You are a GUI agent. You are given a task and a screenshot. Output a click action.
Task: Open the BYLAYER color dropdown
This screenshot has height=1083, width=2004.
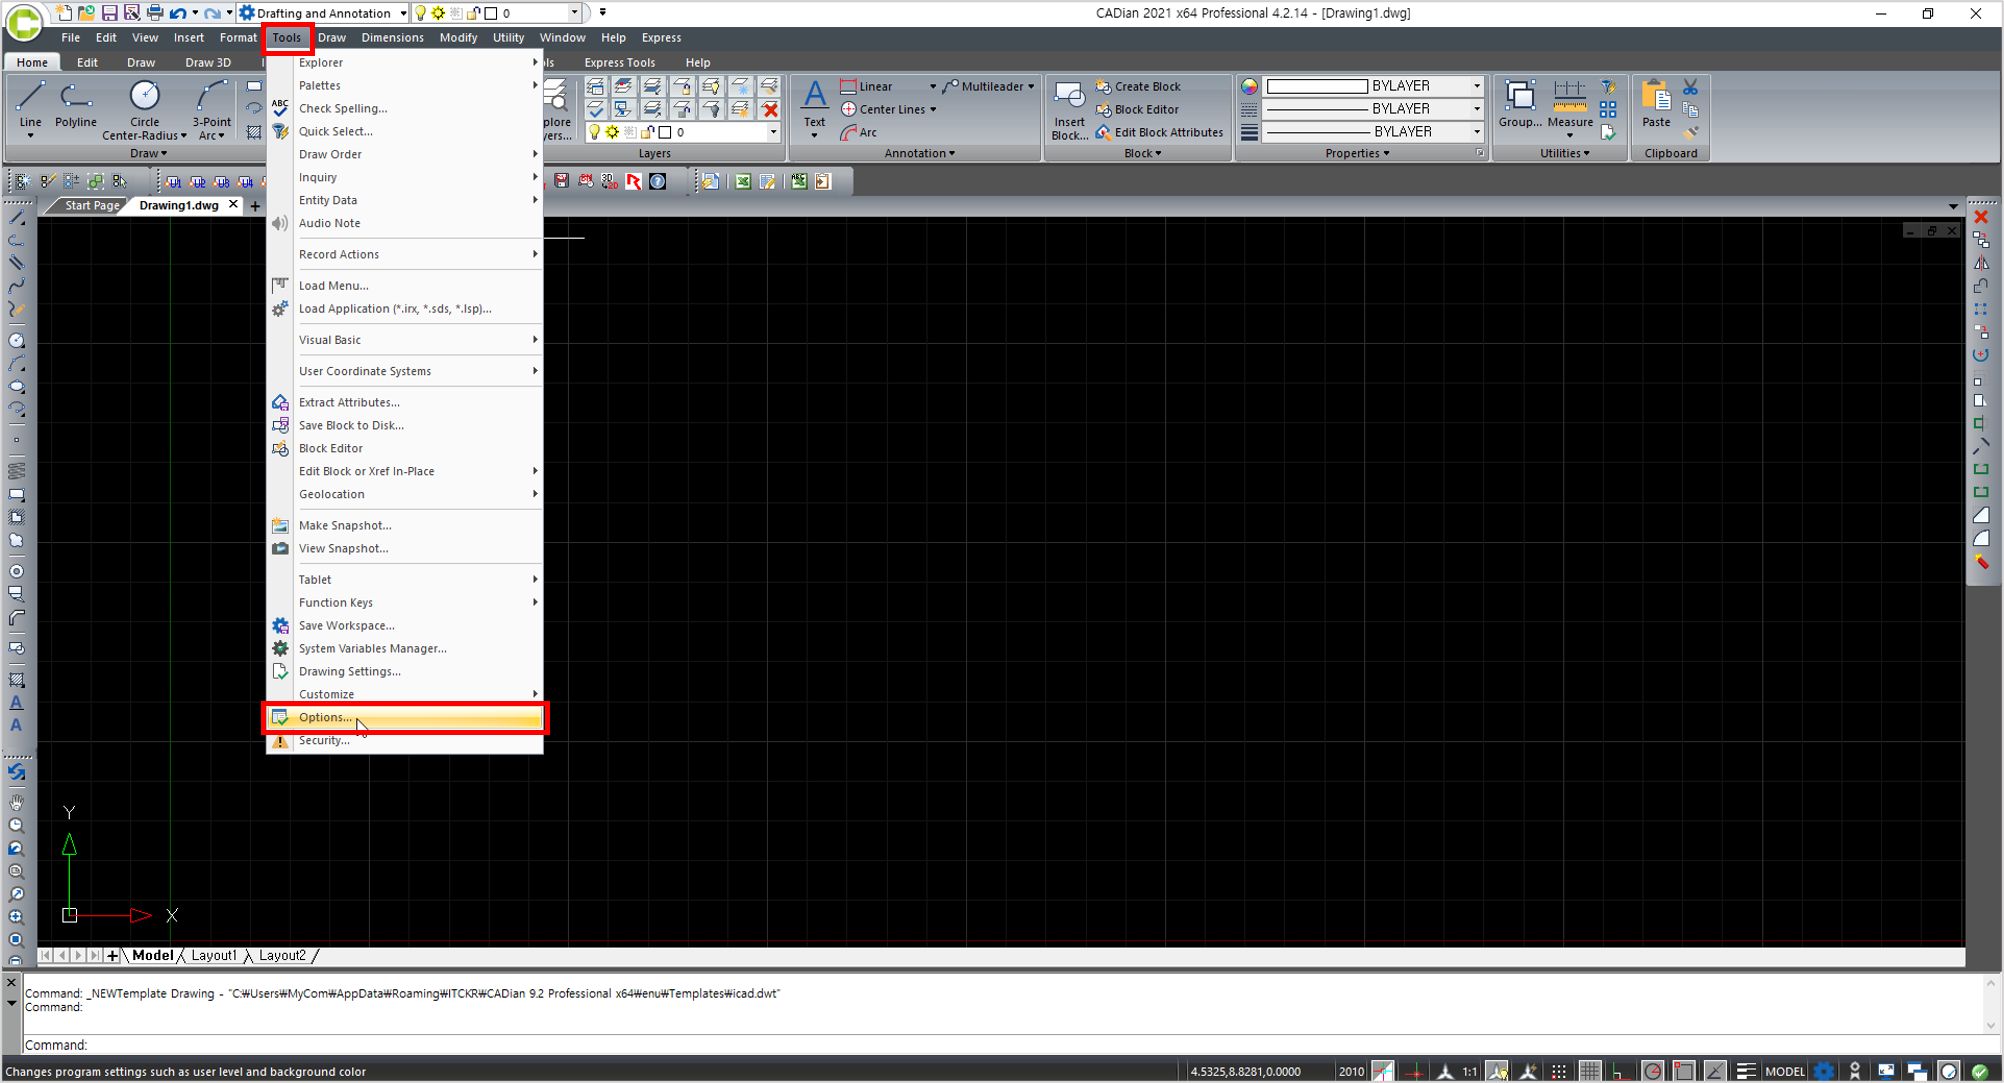pyautogui.click(x=1477, y=86)
